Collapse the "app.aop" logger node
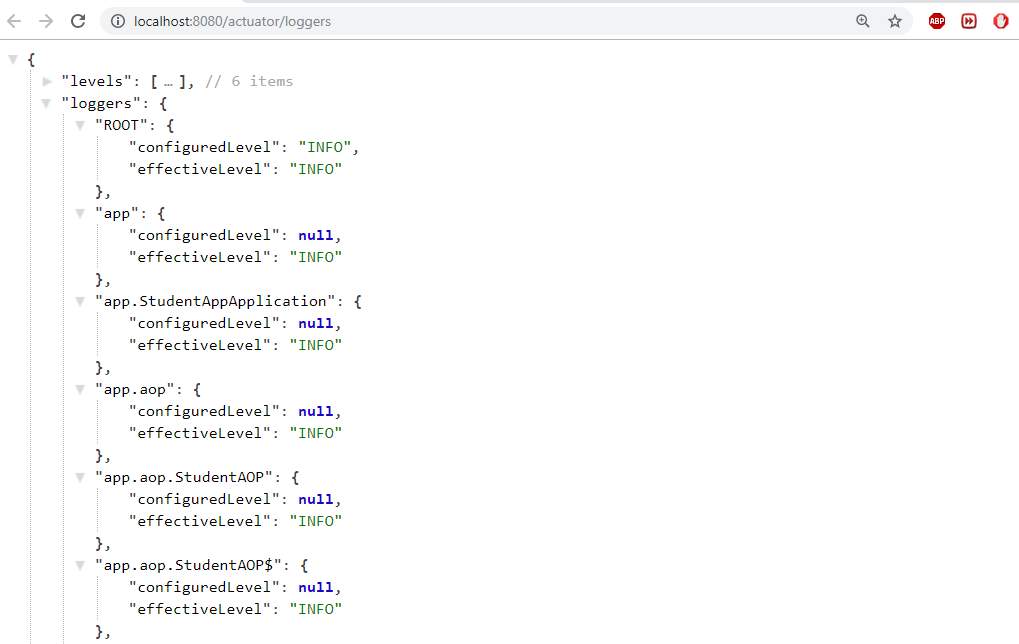1019x644 pixels. (80, 389)
